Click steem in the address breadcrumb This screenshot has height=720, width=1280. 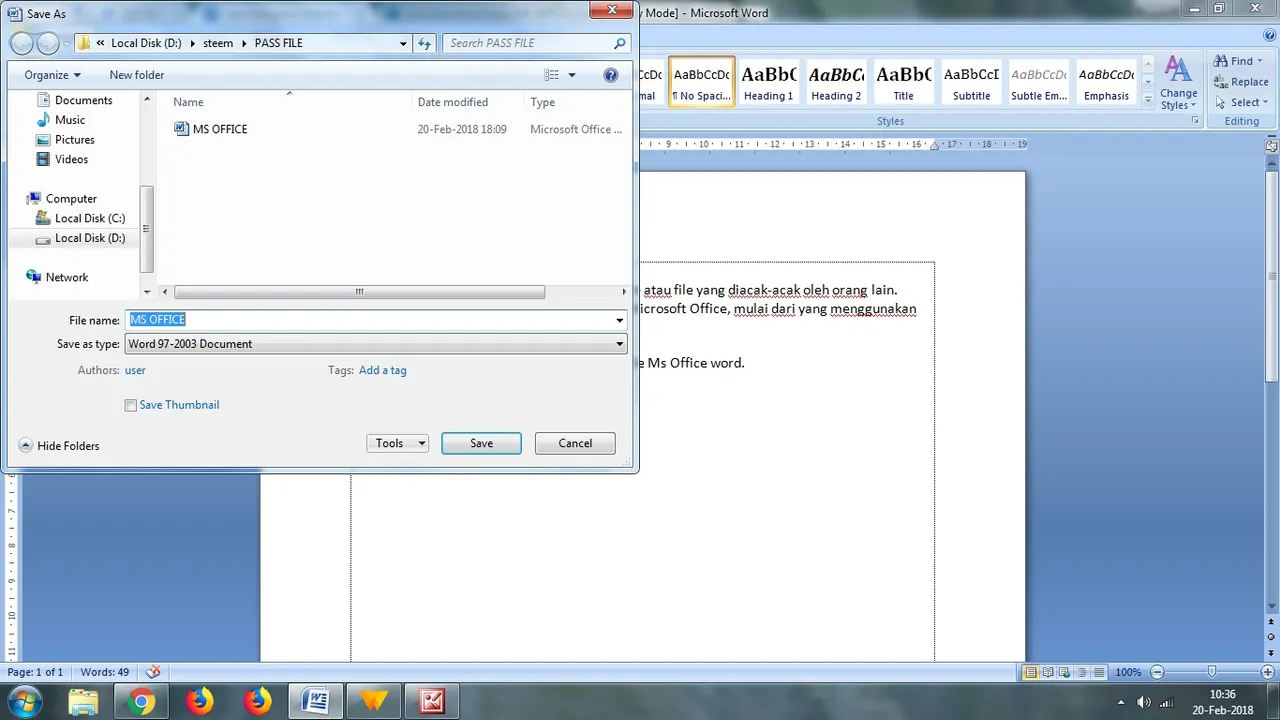pyautogui.click(x=218, y=43)
